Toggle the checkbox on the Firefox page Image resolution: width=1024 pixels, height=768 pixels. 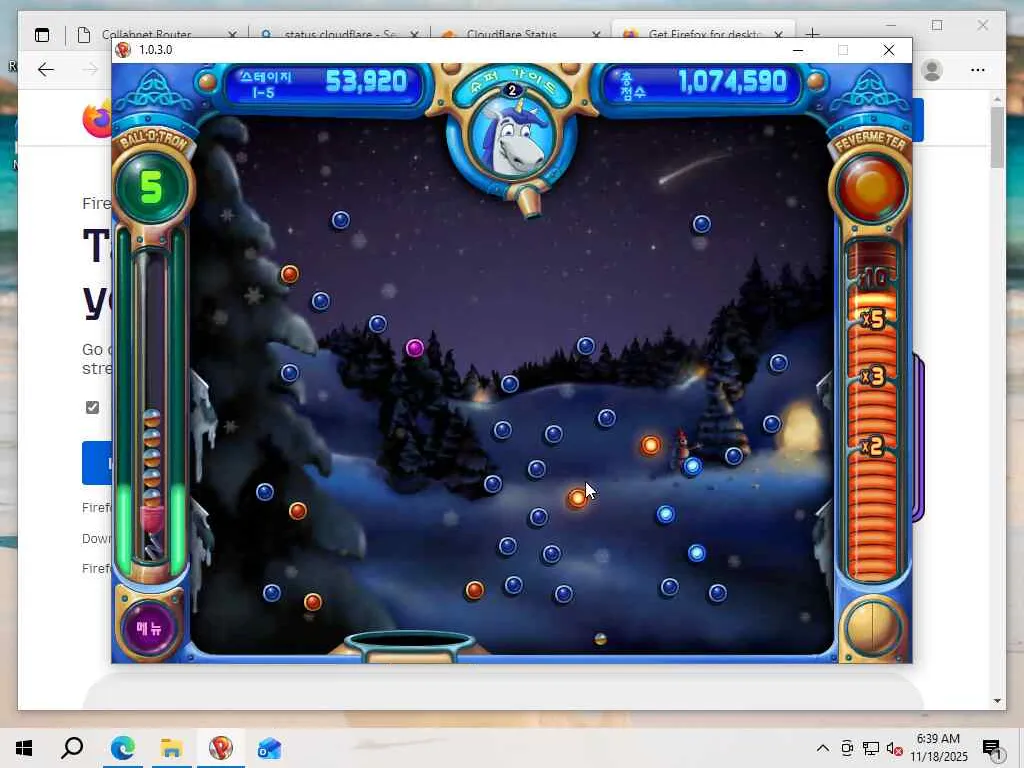pyautogui.click(x=93, y=408)
